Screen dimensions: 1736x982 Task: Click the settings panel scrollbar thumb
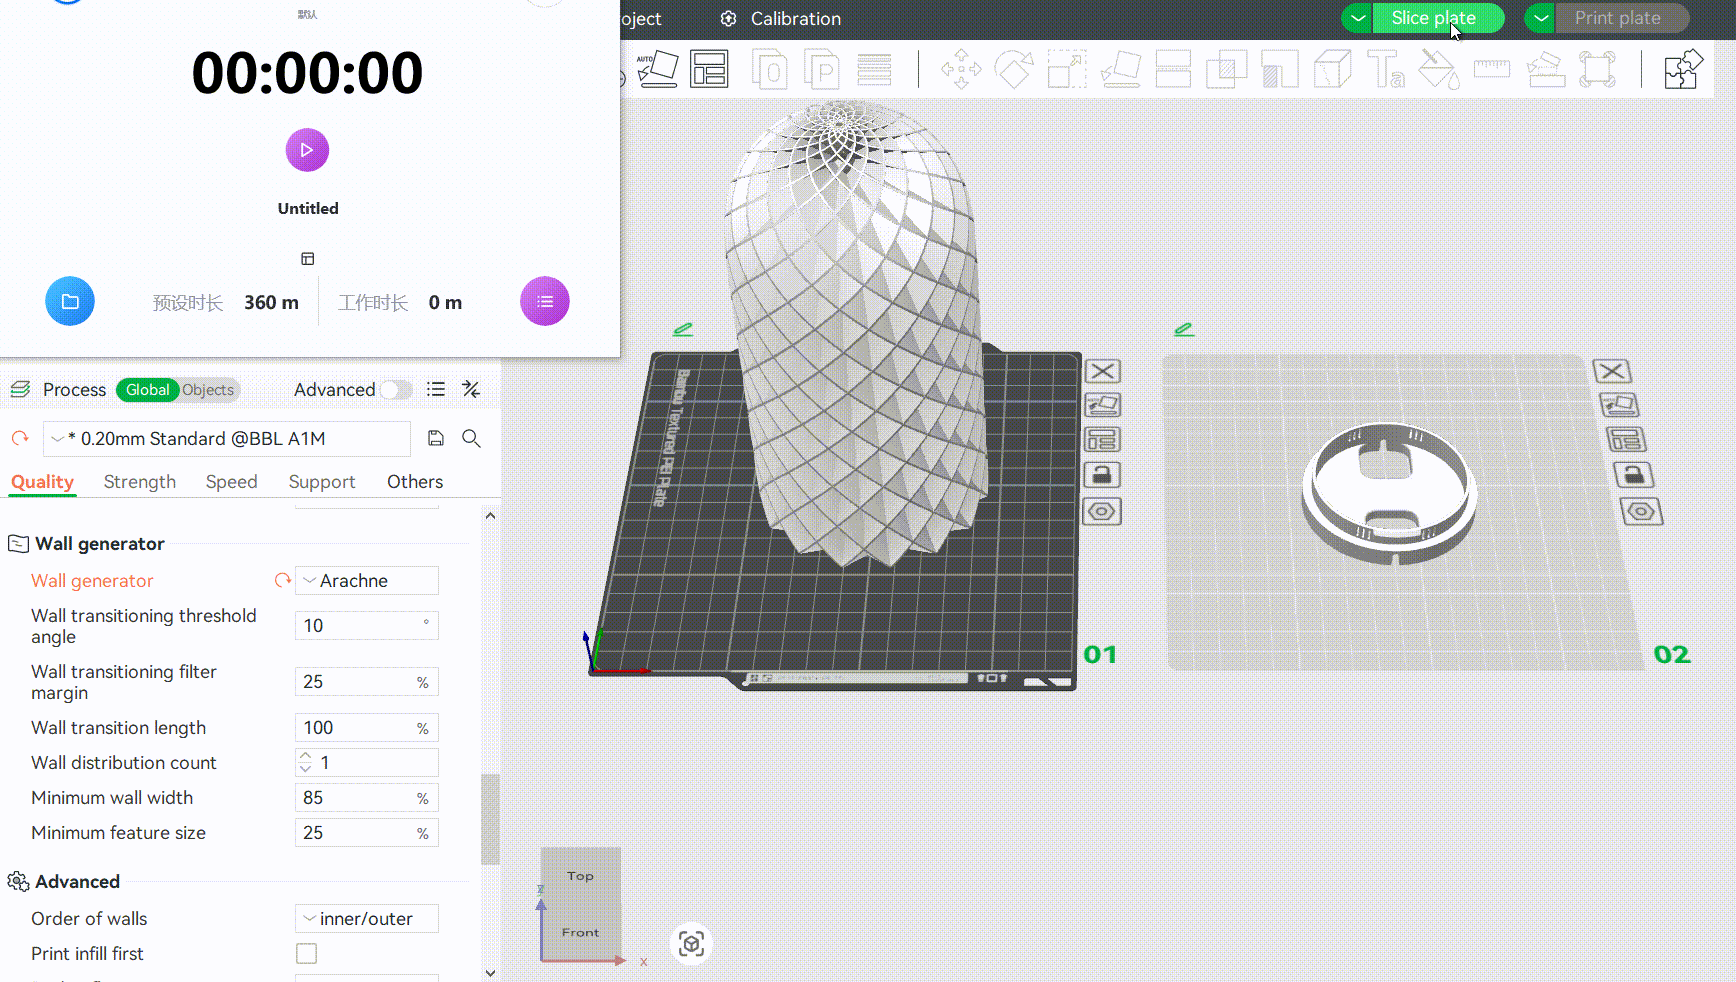490,819
